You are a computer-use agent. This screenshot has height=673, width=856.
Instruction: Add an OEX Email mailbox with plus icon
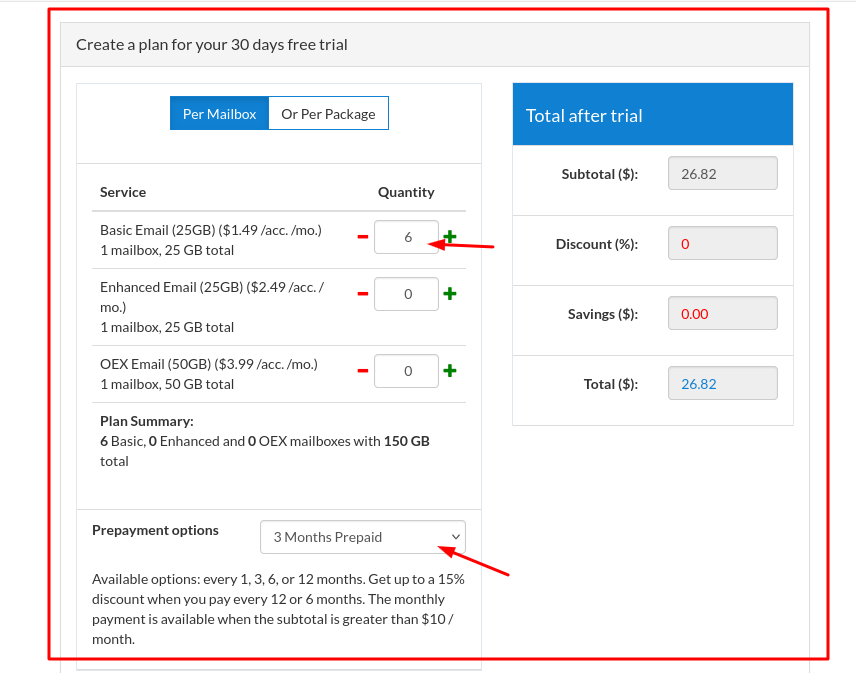450,371
